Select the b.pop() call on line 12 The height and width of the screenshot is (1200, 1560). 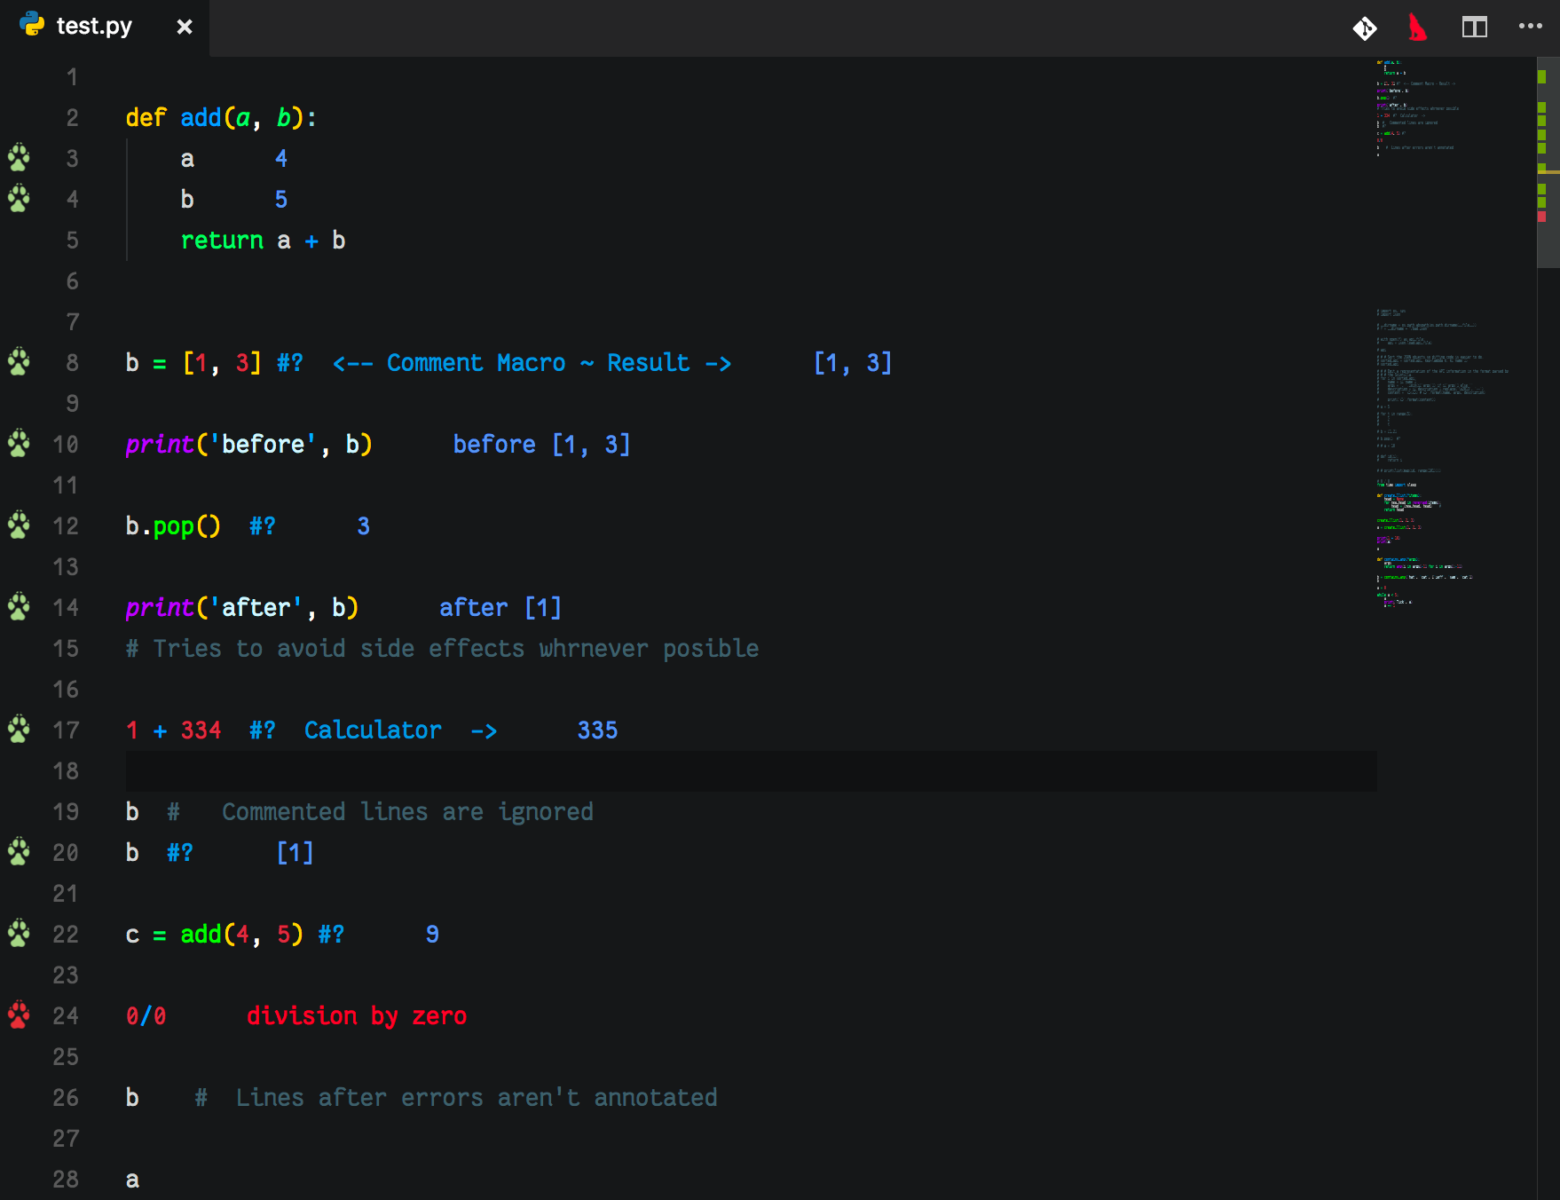(172, 525)
